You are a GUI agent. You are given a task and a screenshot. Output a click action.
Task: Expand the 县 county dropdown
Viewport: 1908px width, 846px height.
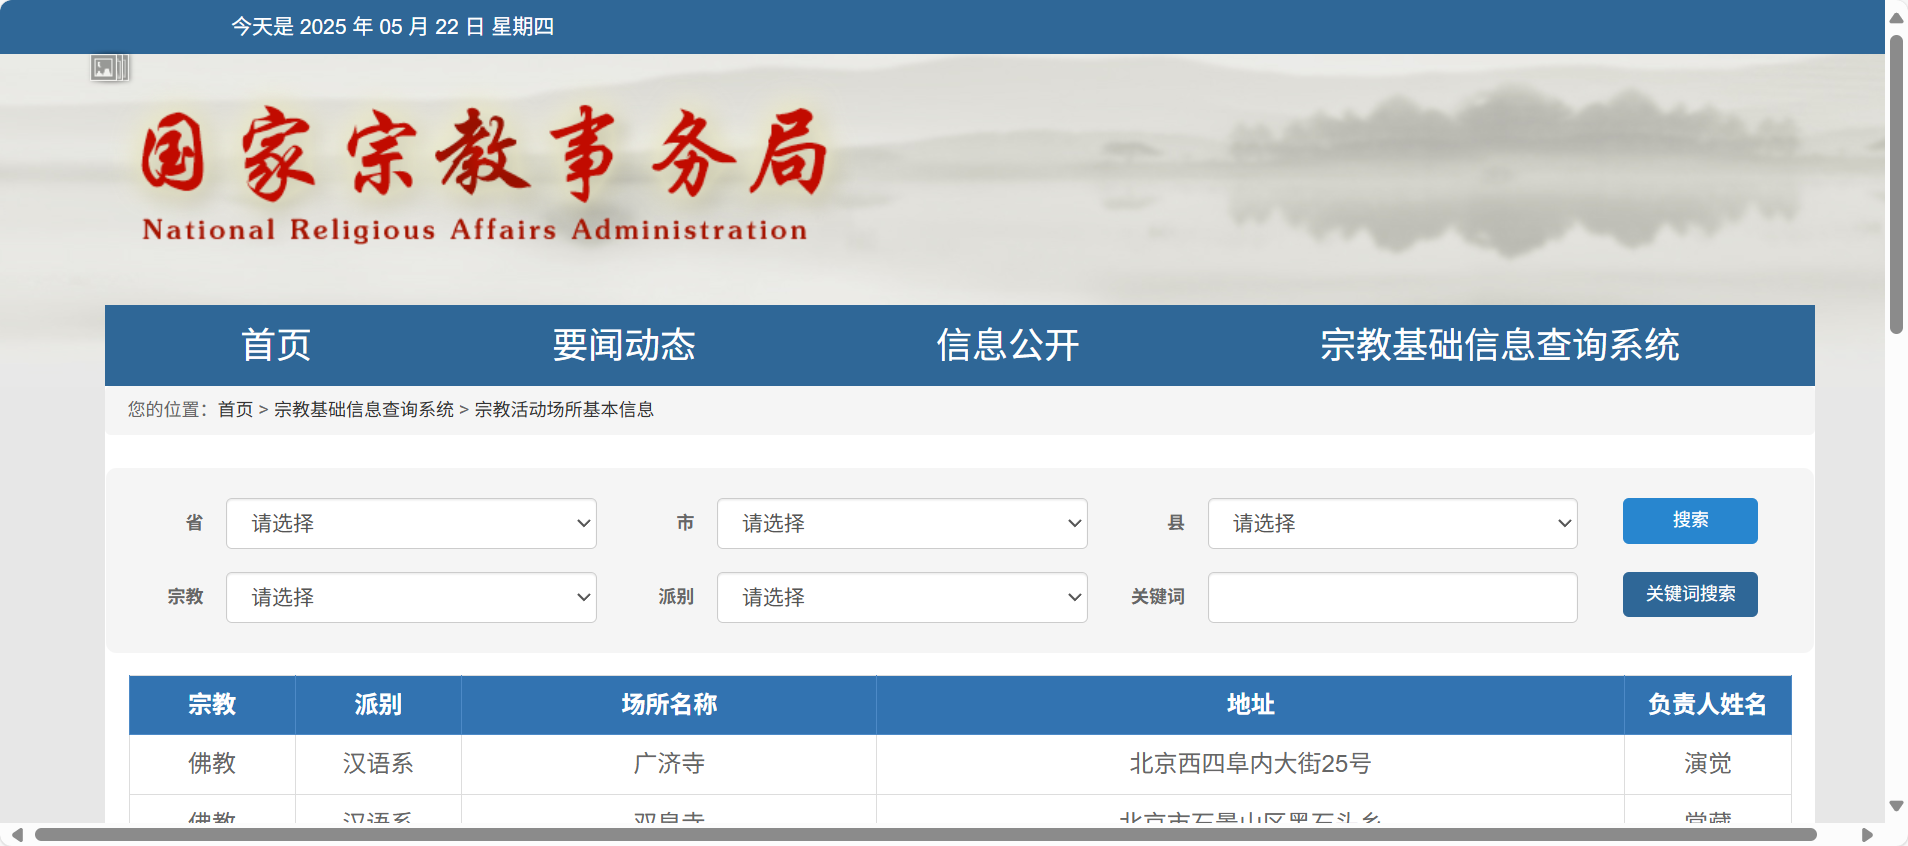point(1392,523)
